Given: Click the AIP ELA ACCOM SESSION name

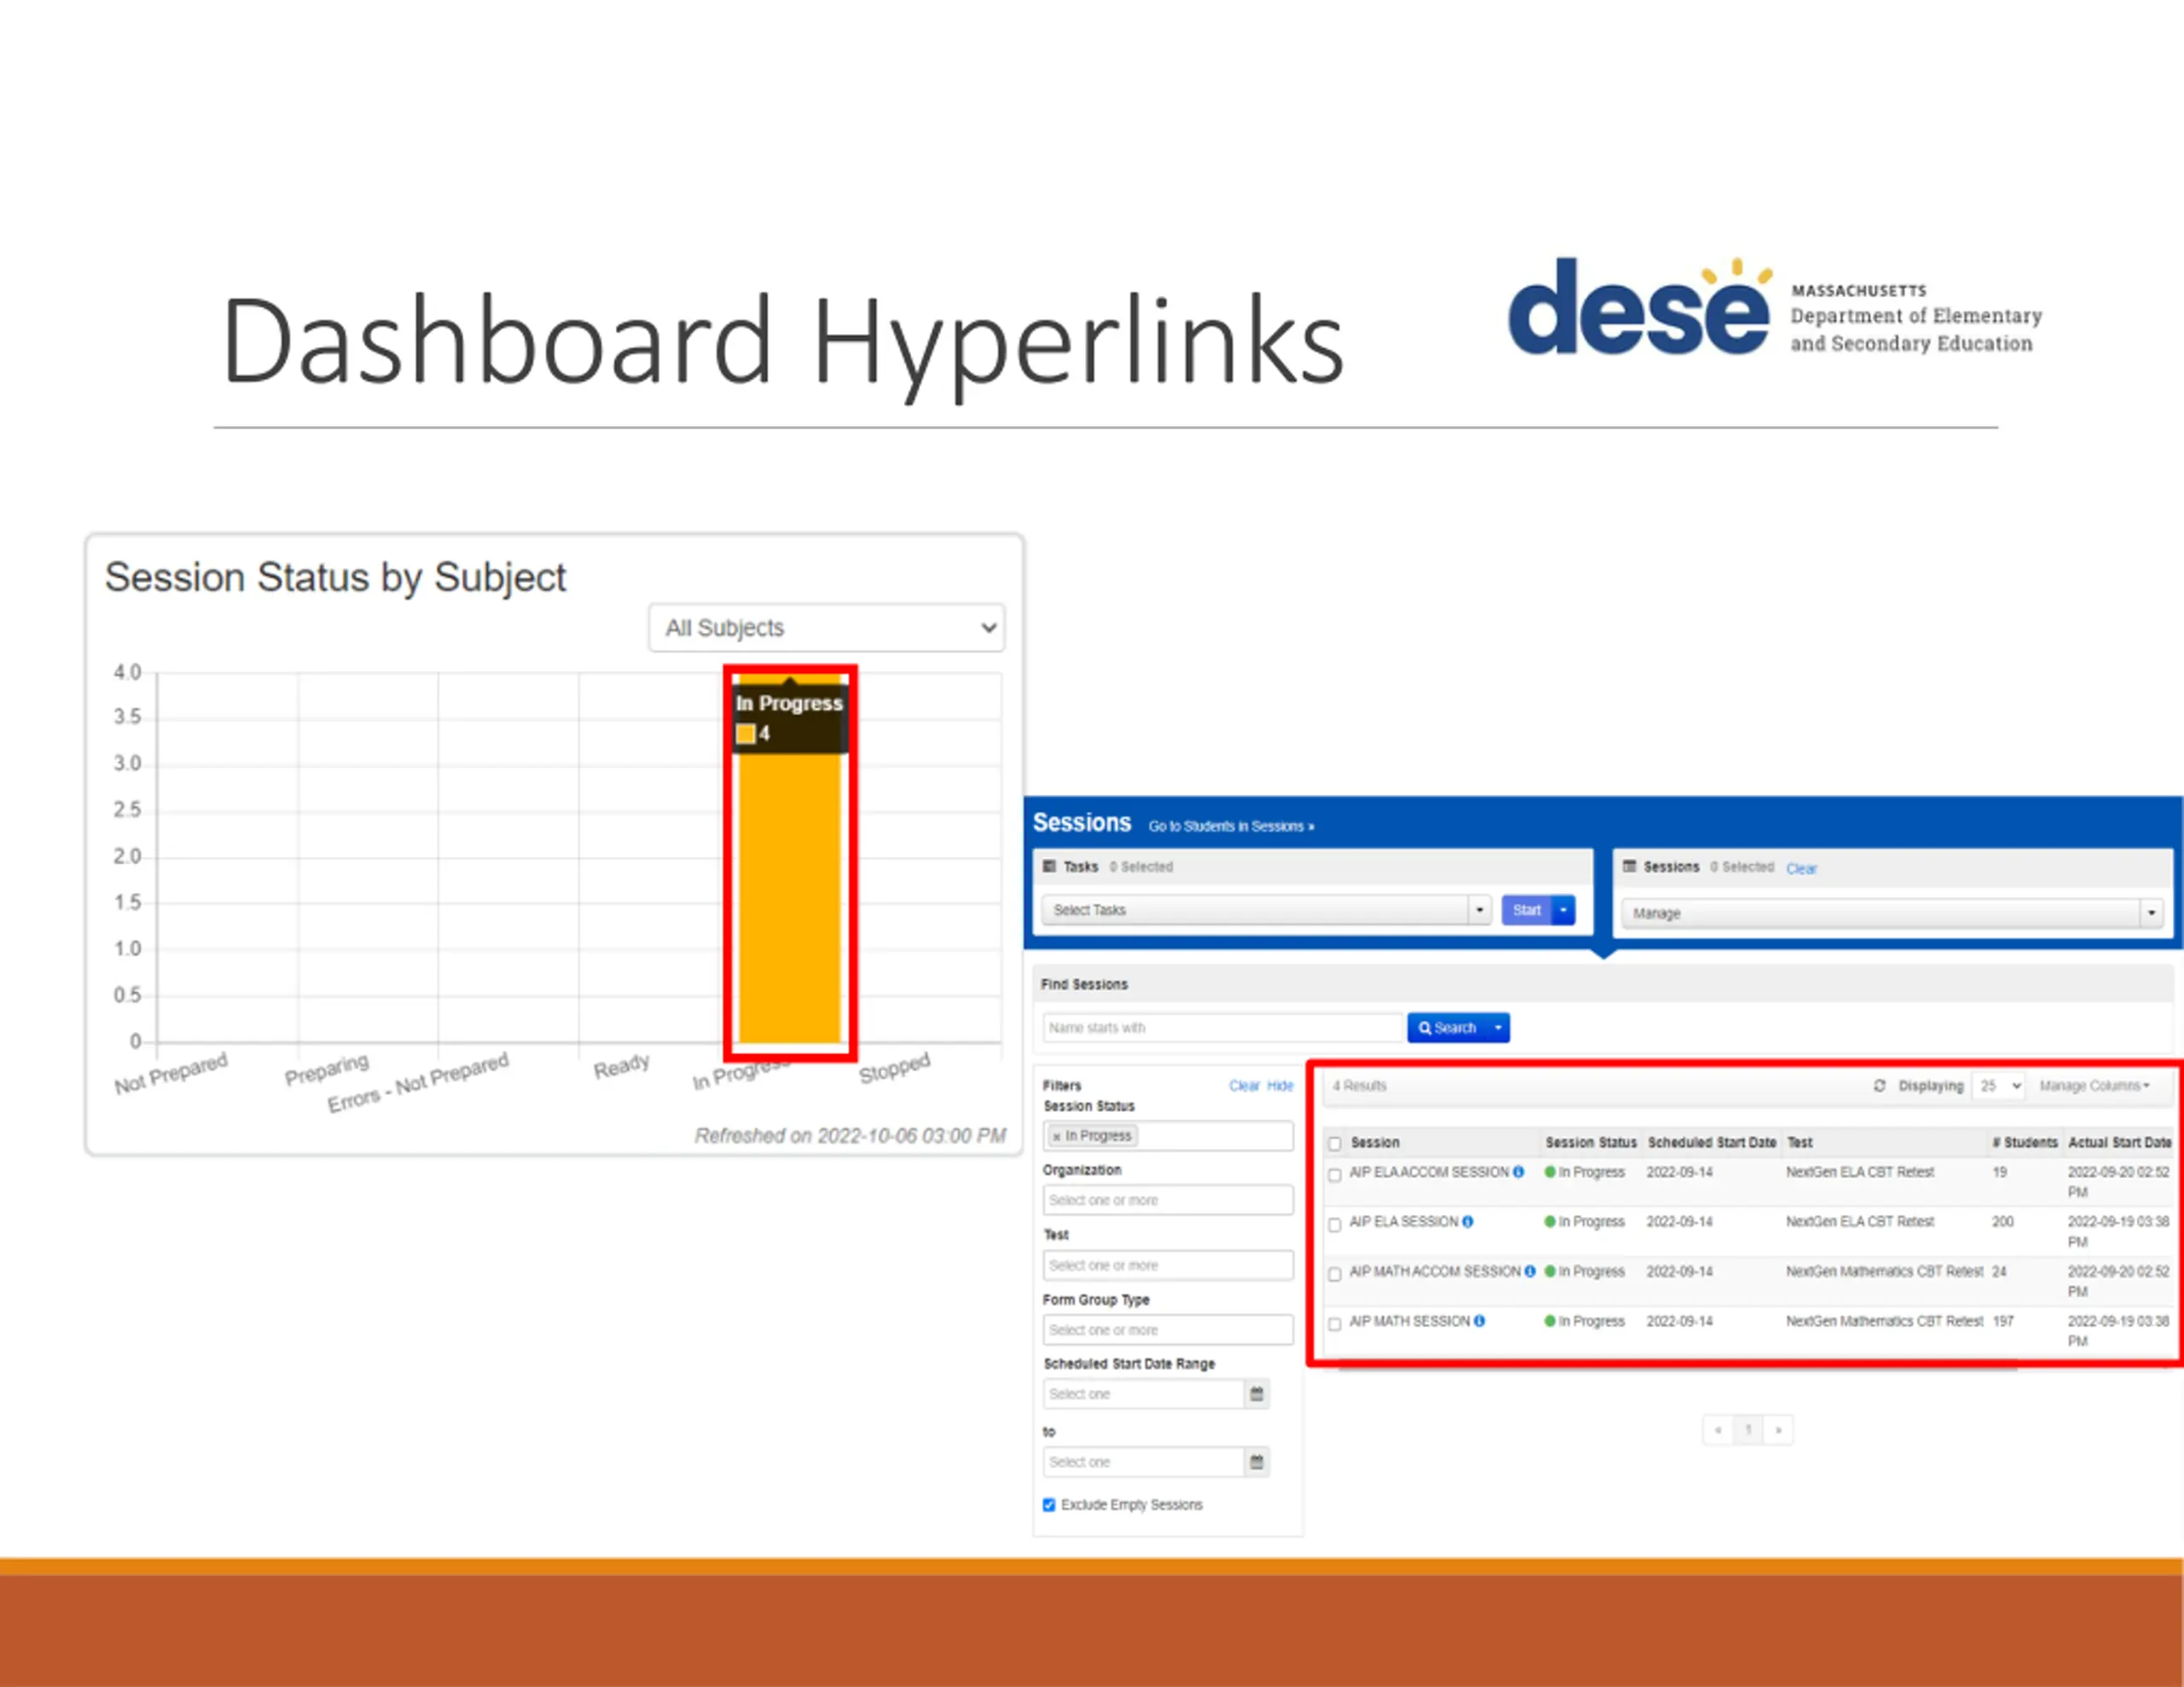Looking at the screenshot, I should (x=1429, y=1172).
